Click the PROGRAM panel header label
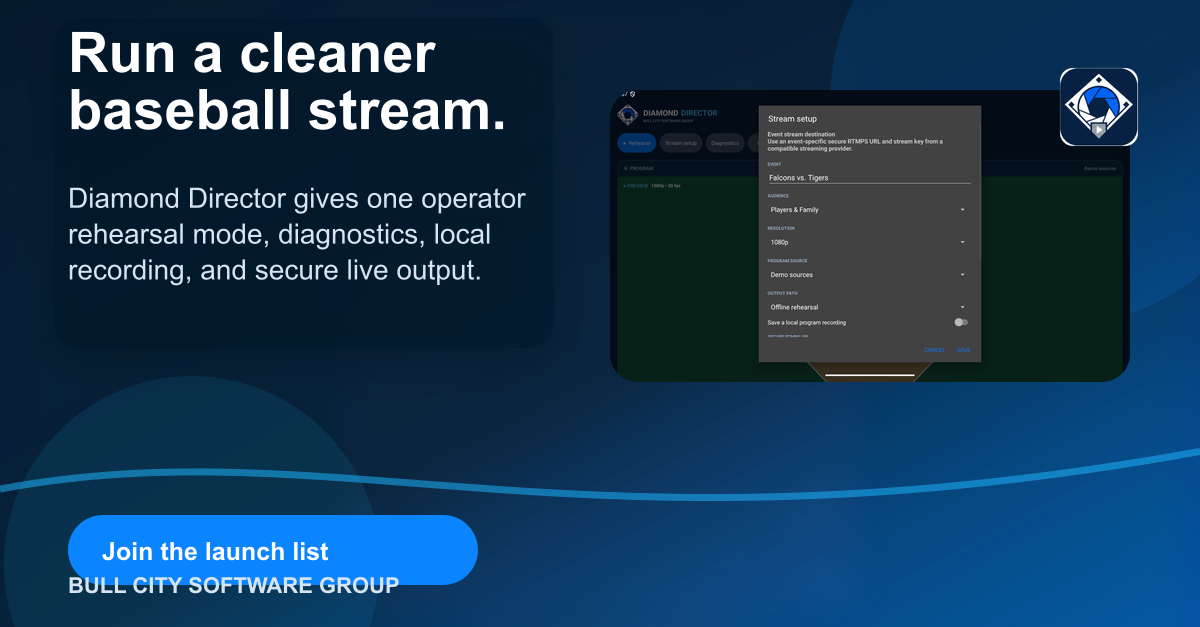 (638, 169)
